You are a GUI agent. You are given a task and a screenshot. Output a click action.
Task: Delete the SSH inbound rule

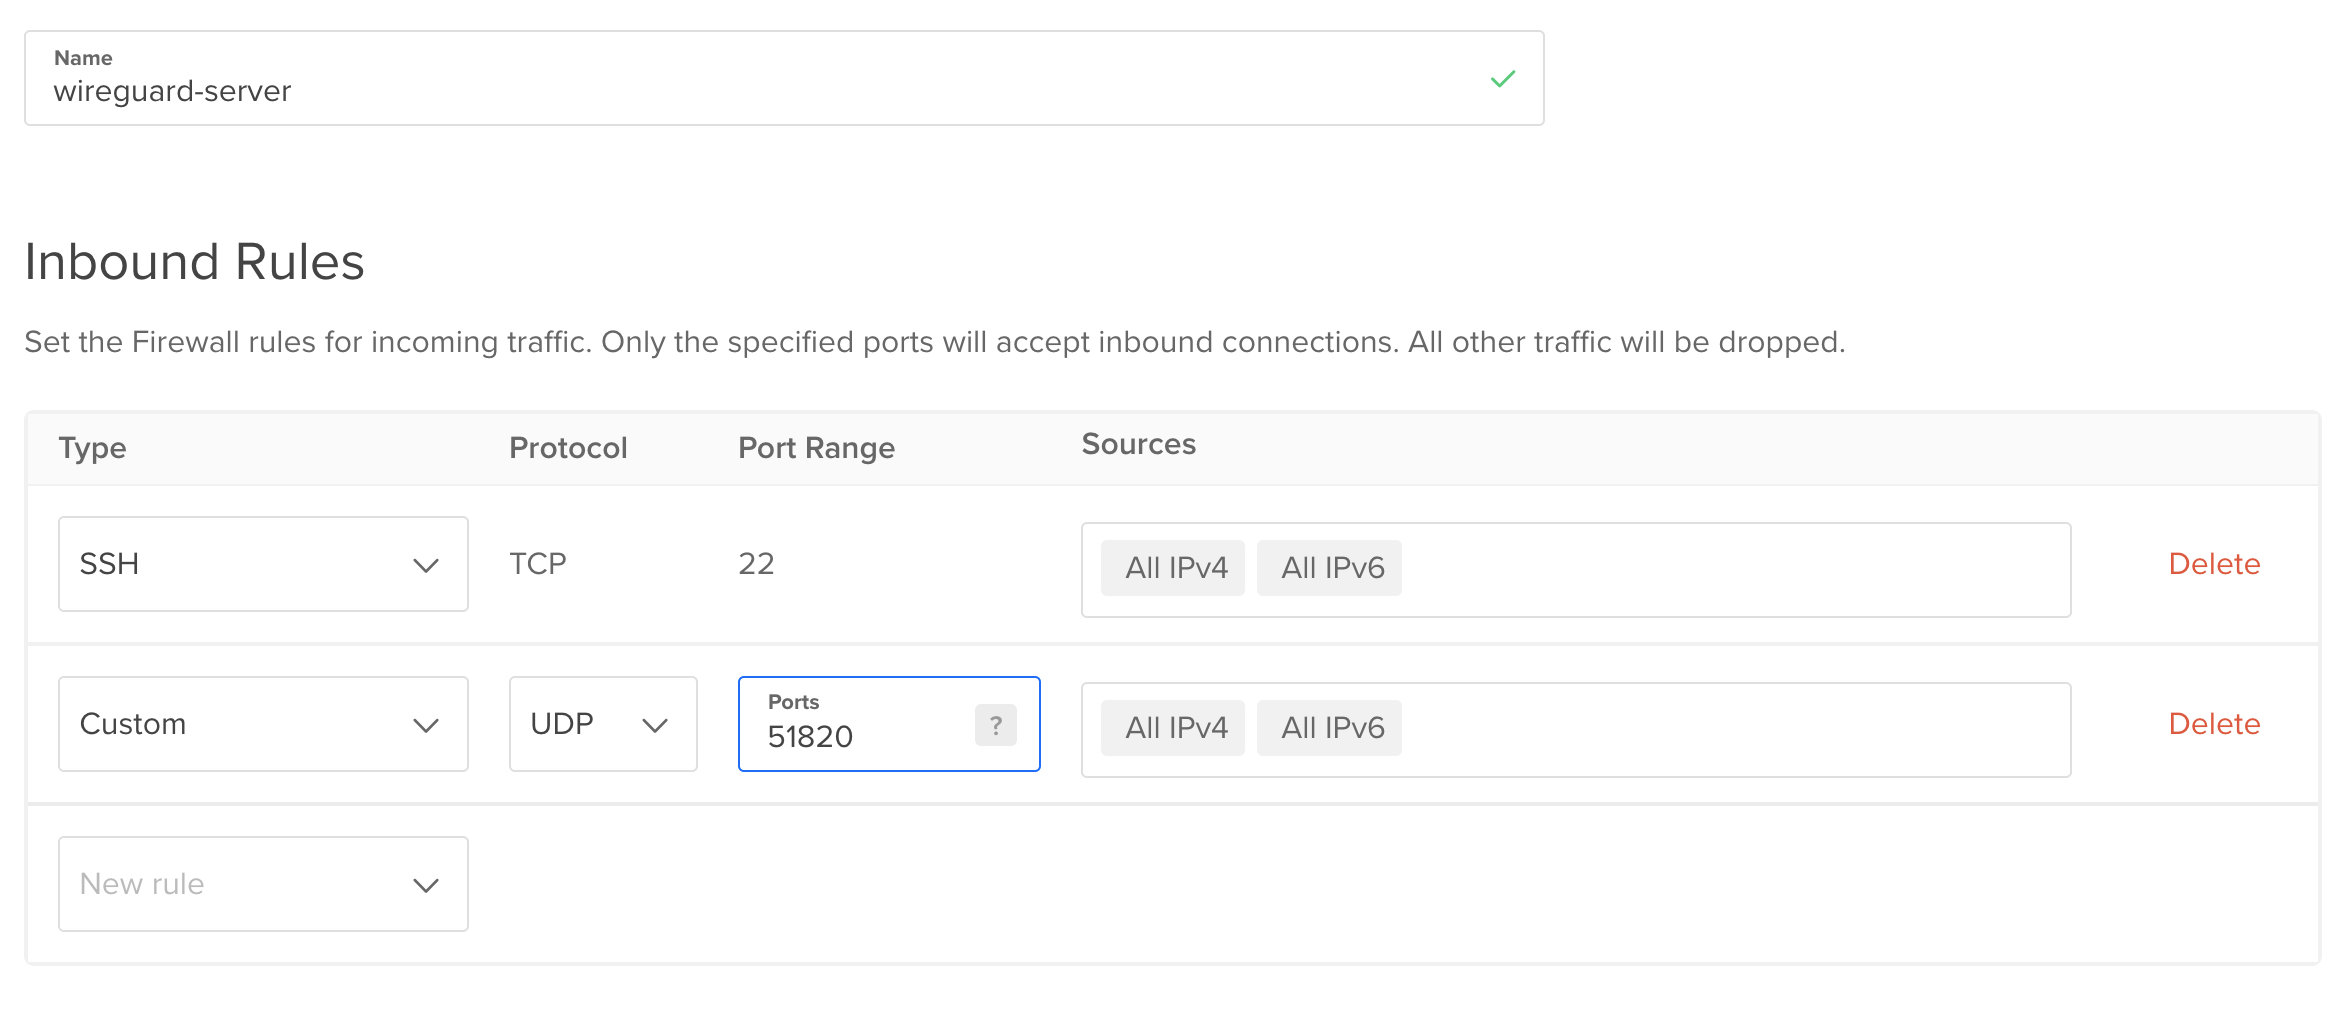pos(2214,564)
